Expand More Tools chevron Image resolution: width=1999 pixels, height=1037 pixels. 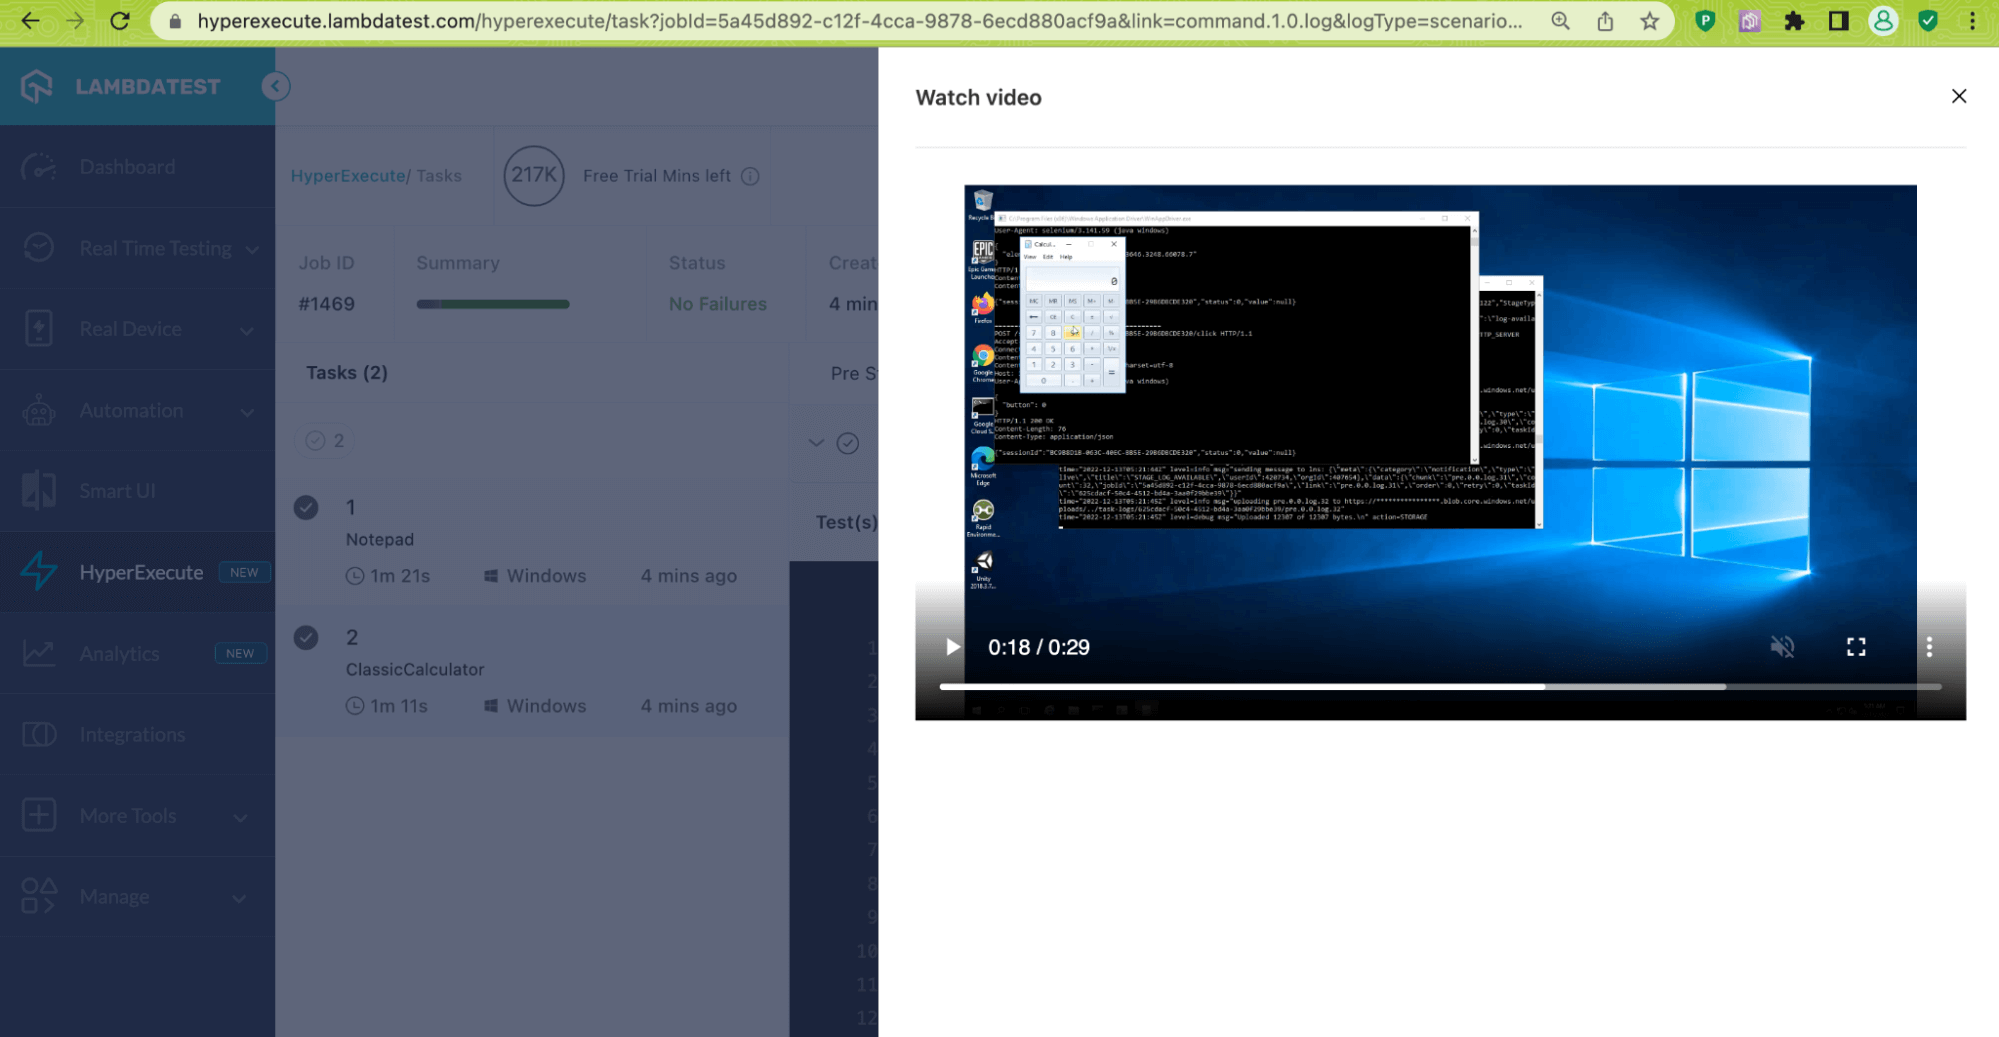coord(240,817)
